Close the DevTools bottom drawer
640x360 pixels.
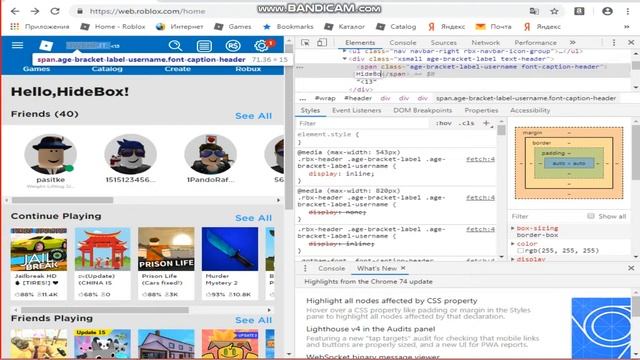(x=631, y=268)
